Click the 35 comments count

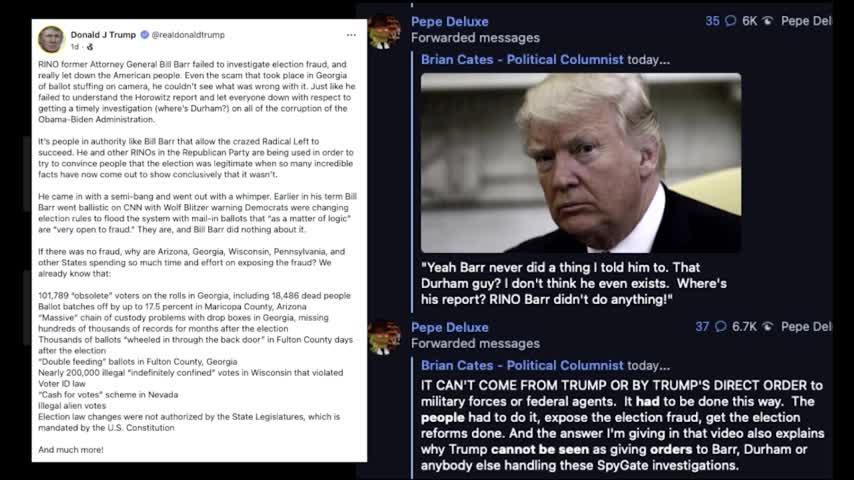pyautogui.click(x=712, y=21)
